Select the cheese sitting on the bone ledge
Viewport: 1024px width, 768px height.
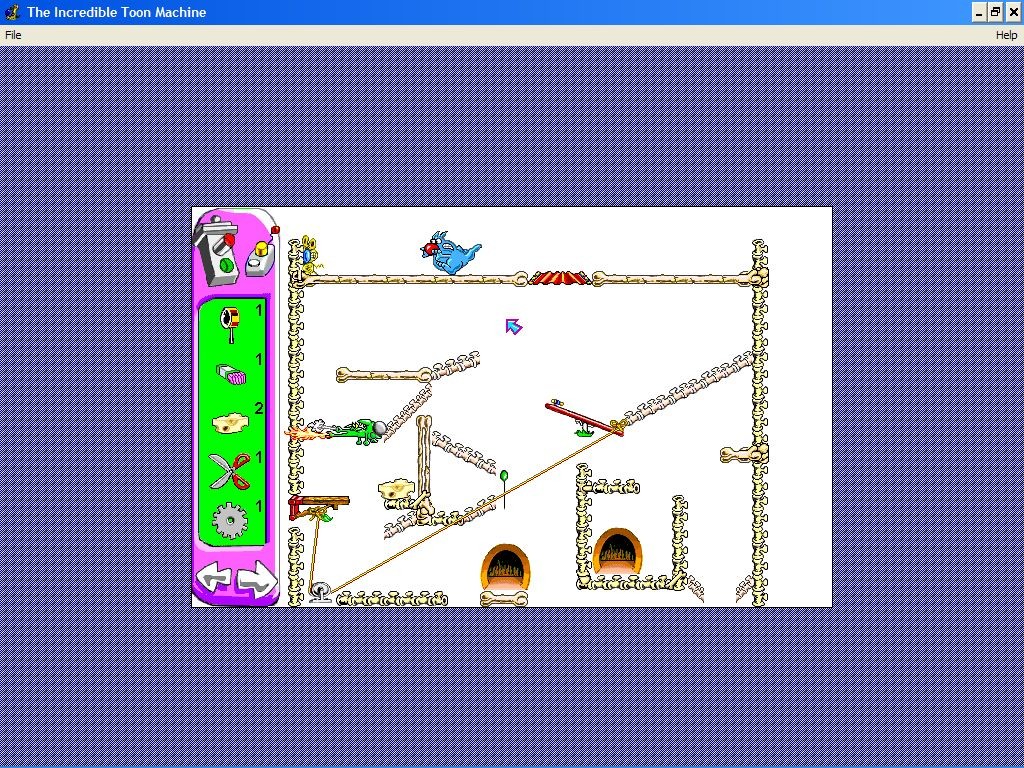click(x=396, y=489)
